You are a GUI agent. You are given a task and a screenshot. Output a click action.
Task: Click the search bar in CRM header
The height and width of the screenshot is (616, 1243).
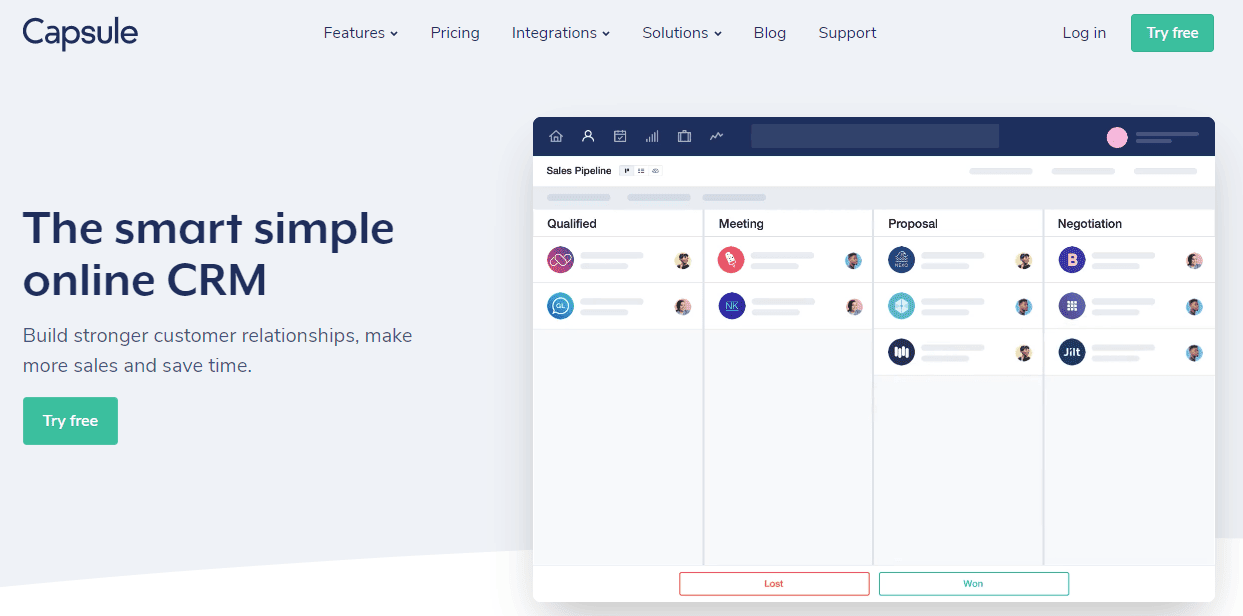tap(875, 137)
